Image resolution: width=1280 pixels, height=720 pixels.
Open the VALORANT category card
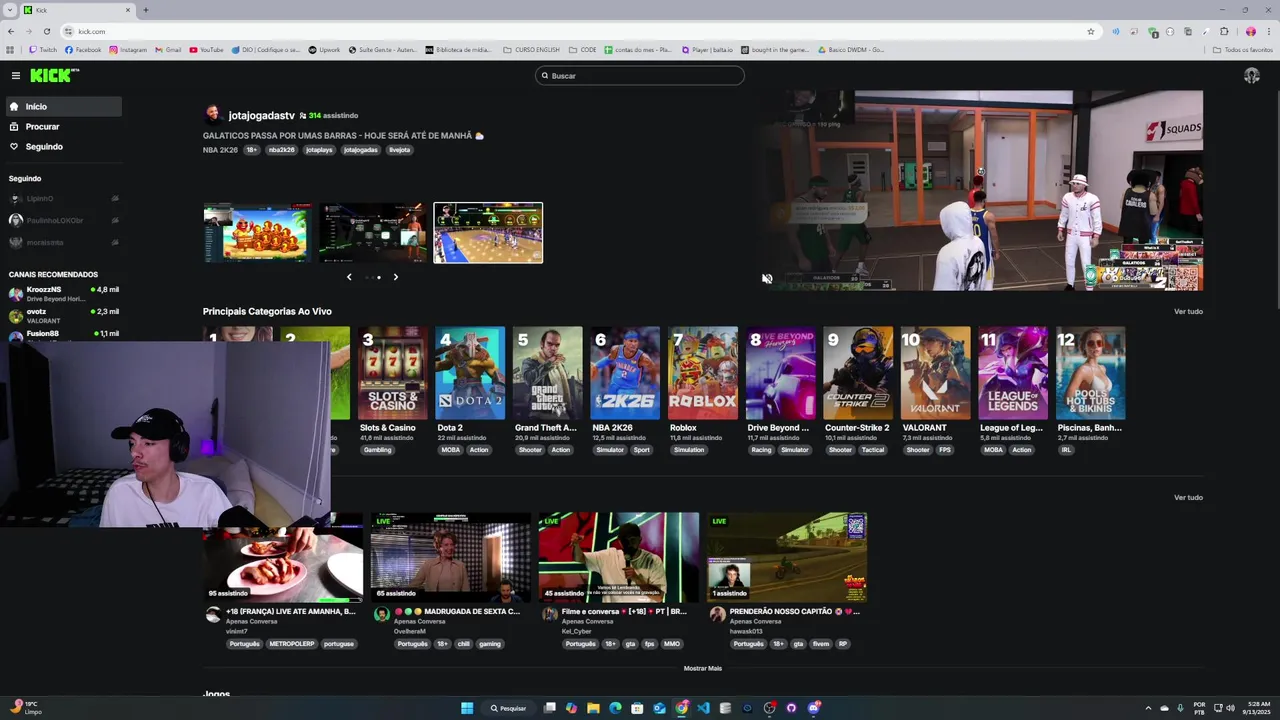coord(935,373)
